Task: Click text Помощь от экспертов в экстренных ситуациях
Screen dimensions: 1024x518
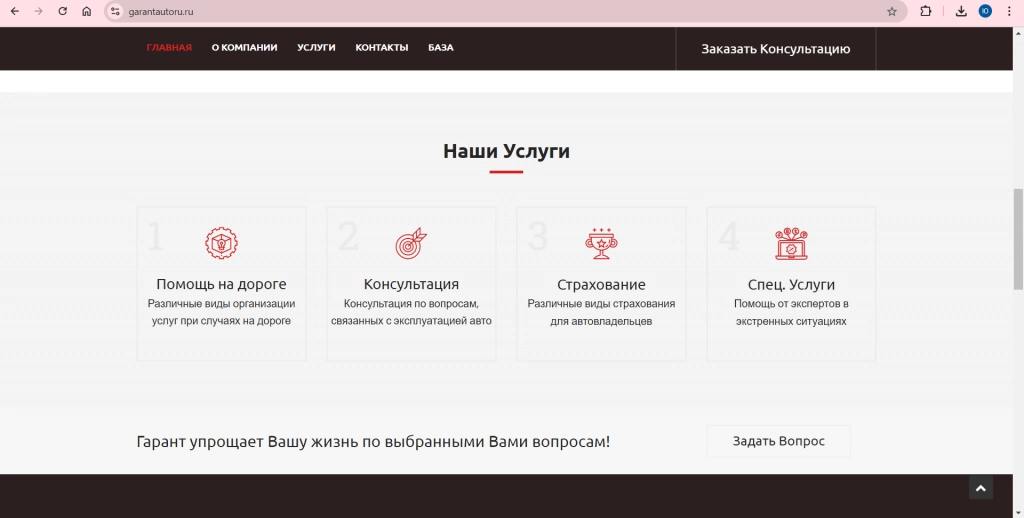Action: pyautogui.click(x=791, y=312)
